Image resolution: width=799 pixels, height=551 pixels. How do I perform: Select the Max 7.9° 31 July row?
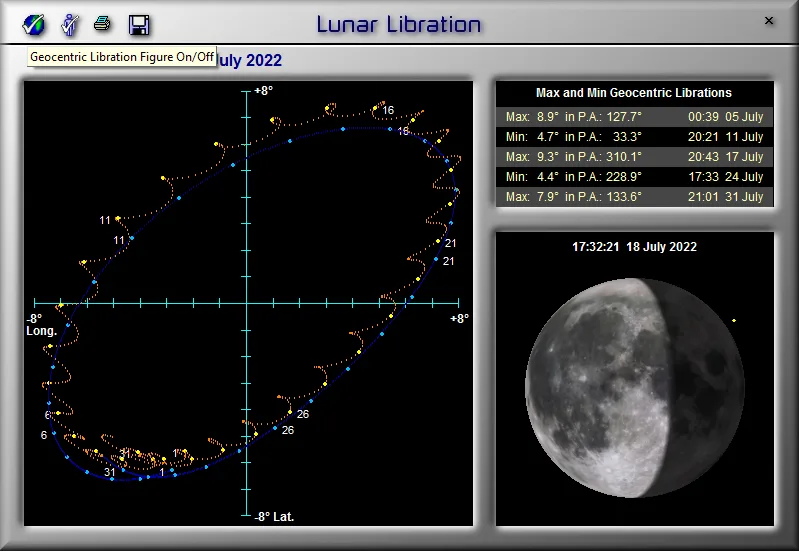tap(634, 196)
